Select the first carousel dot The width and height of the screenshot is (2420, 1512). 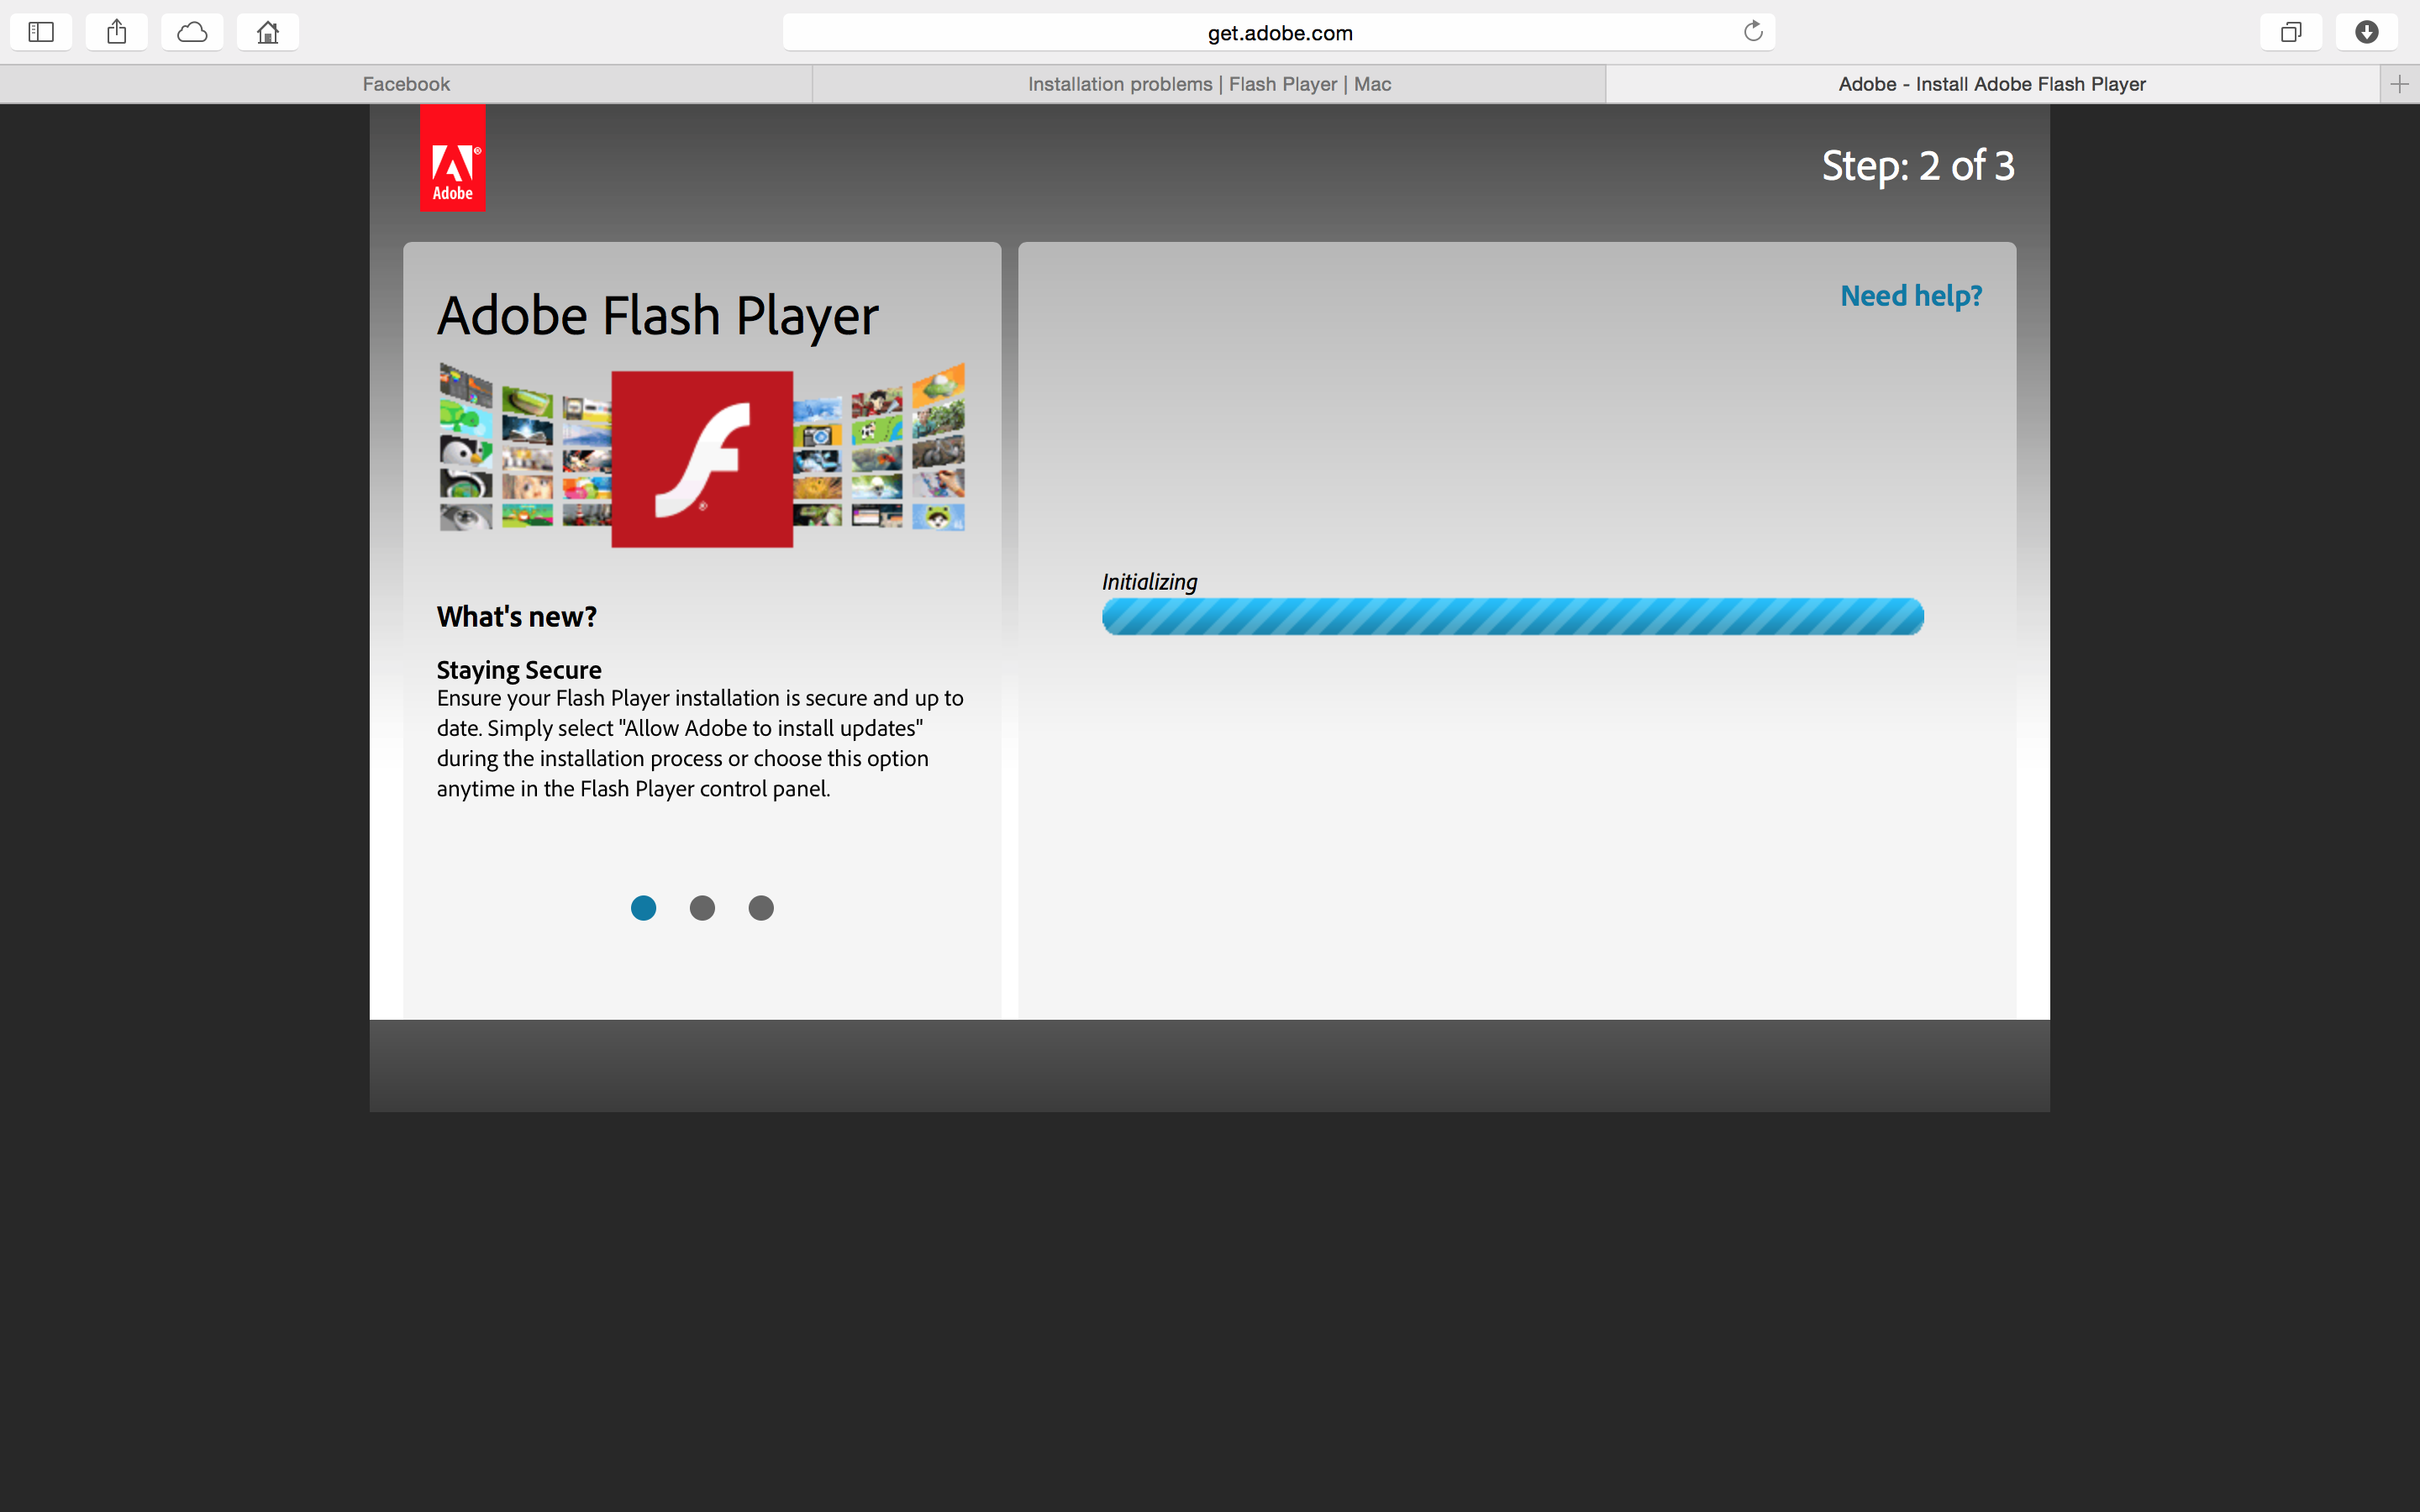[644, 908]
